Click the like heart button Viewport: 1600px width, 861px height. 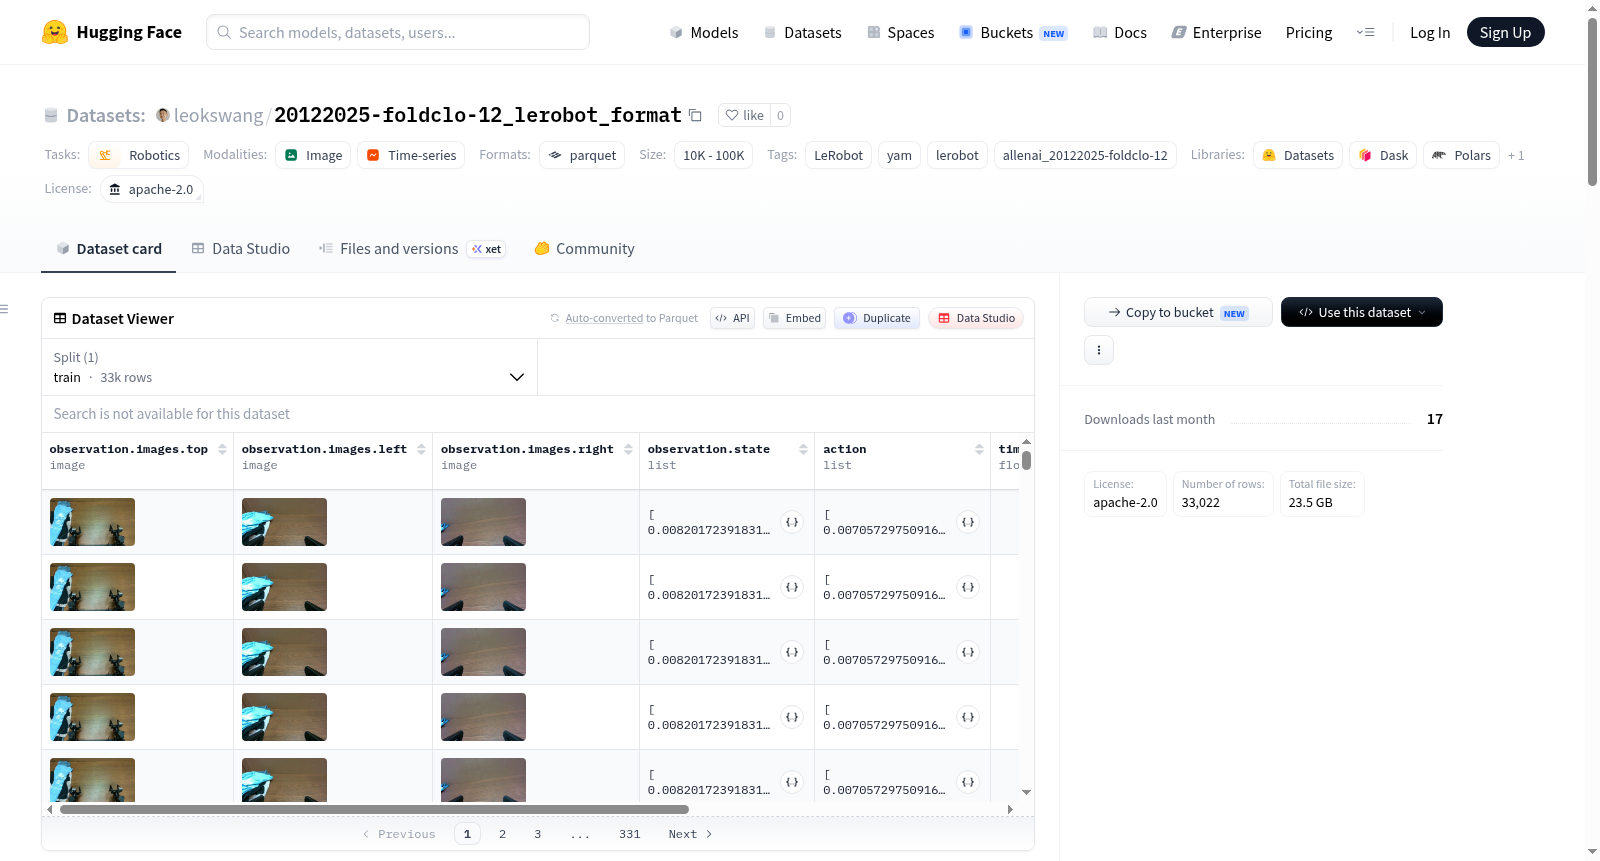click(x=744, y=115)
